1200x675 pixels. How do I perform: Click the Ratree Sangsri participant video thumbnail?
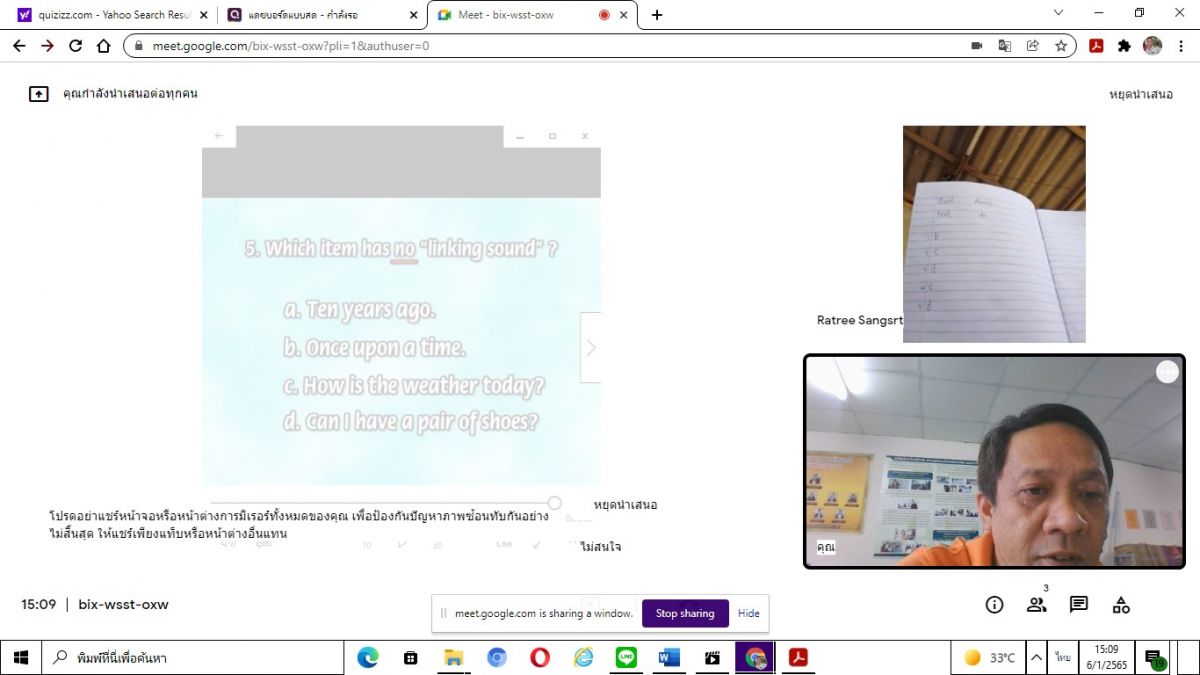pos(993,234)
